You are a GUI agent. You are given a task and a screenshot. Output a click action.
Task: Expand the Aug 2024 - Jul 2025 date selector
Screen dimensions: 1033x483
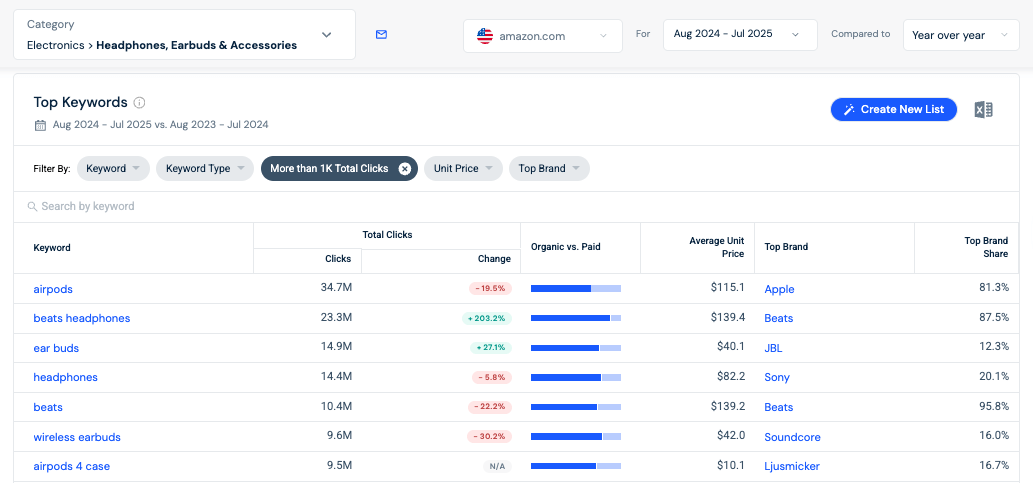tap(739, 34)
